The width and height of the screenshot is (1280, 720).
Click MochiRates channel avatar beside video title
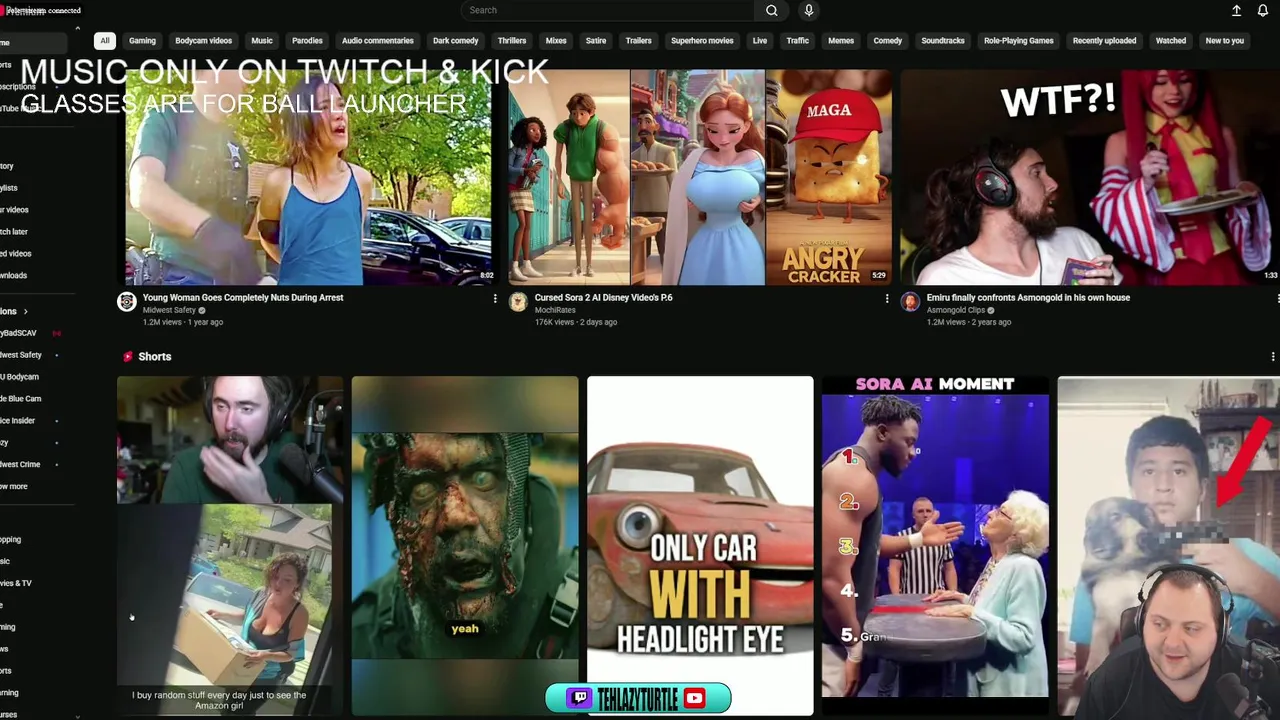pos(518,302)
